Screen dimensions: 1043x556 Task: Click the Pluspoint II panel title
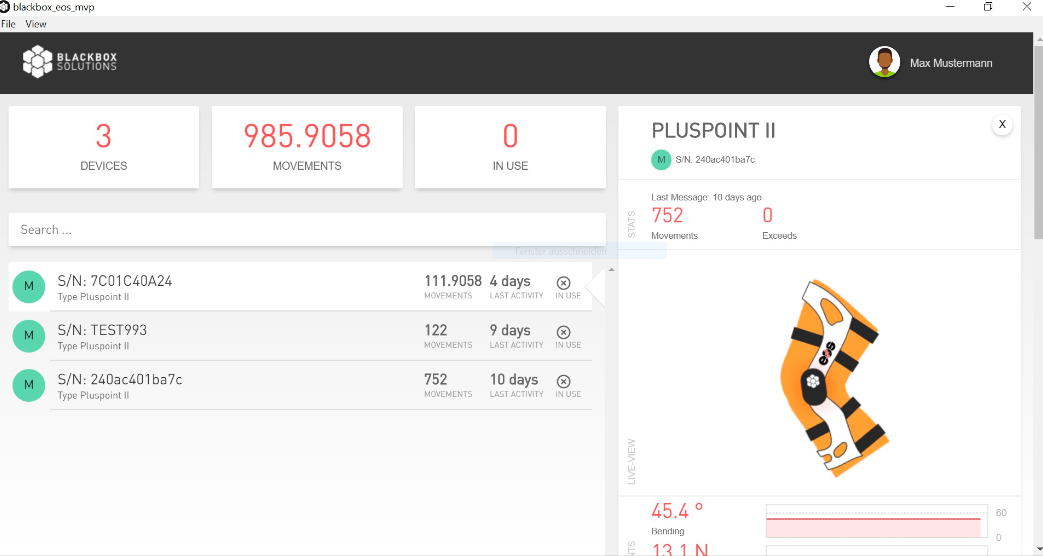713,130
